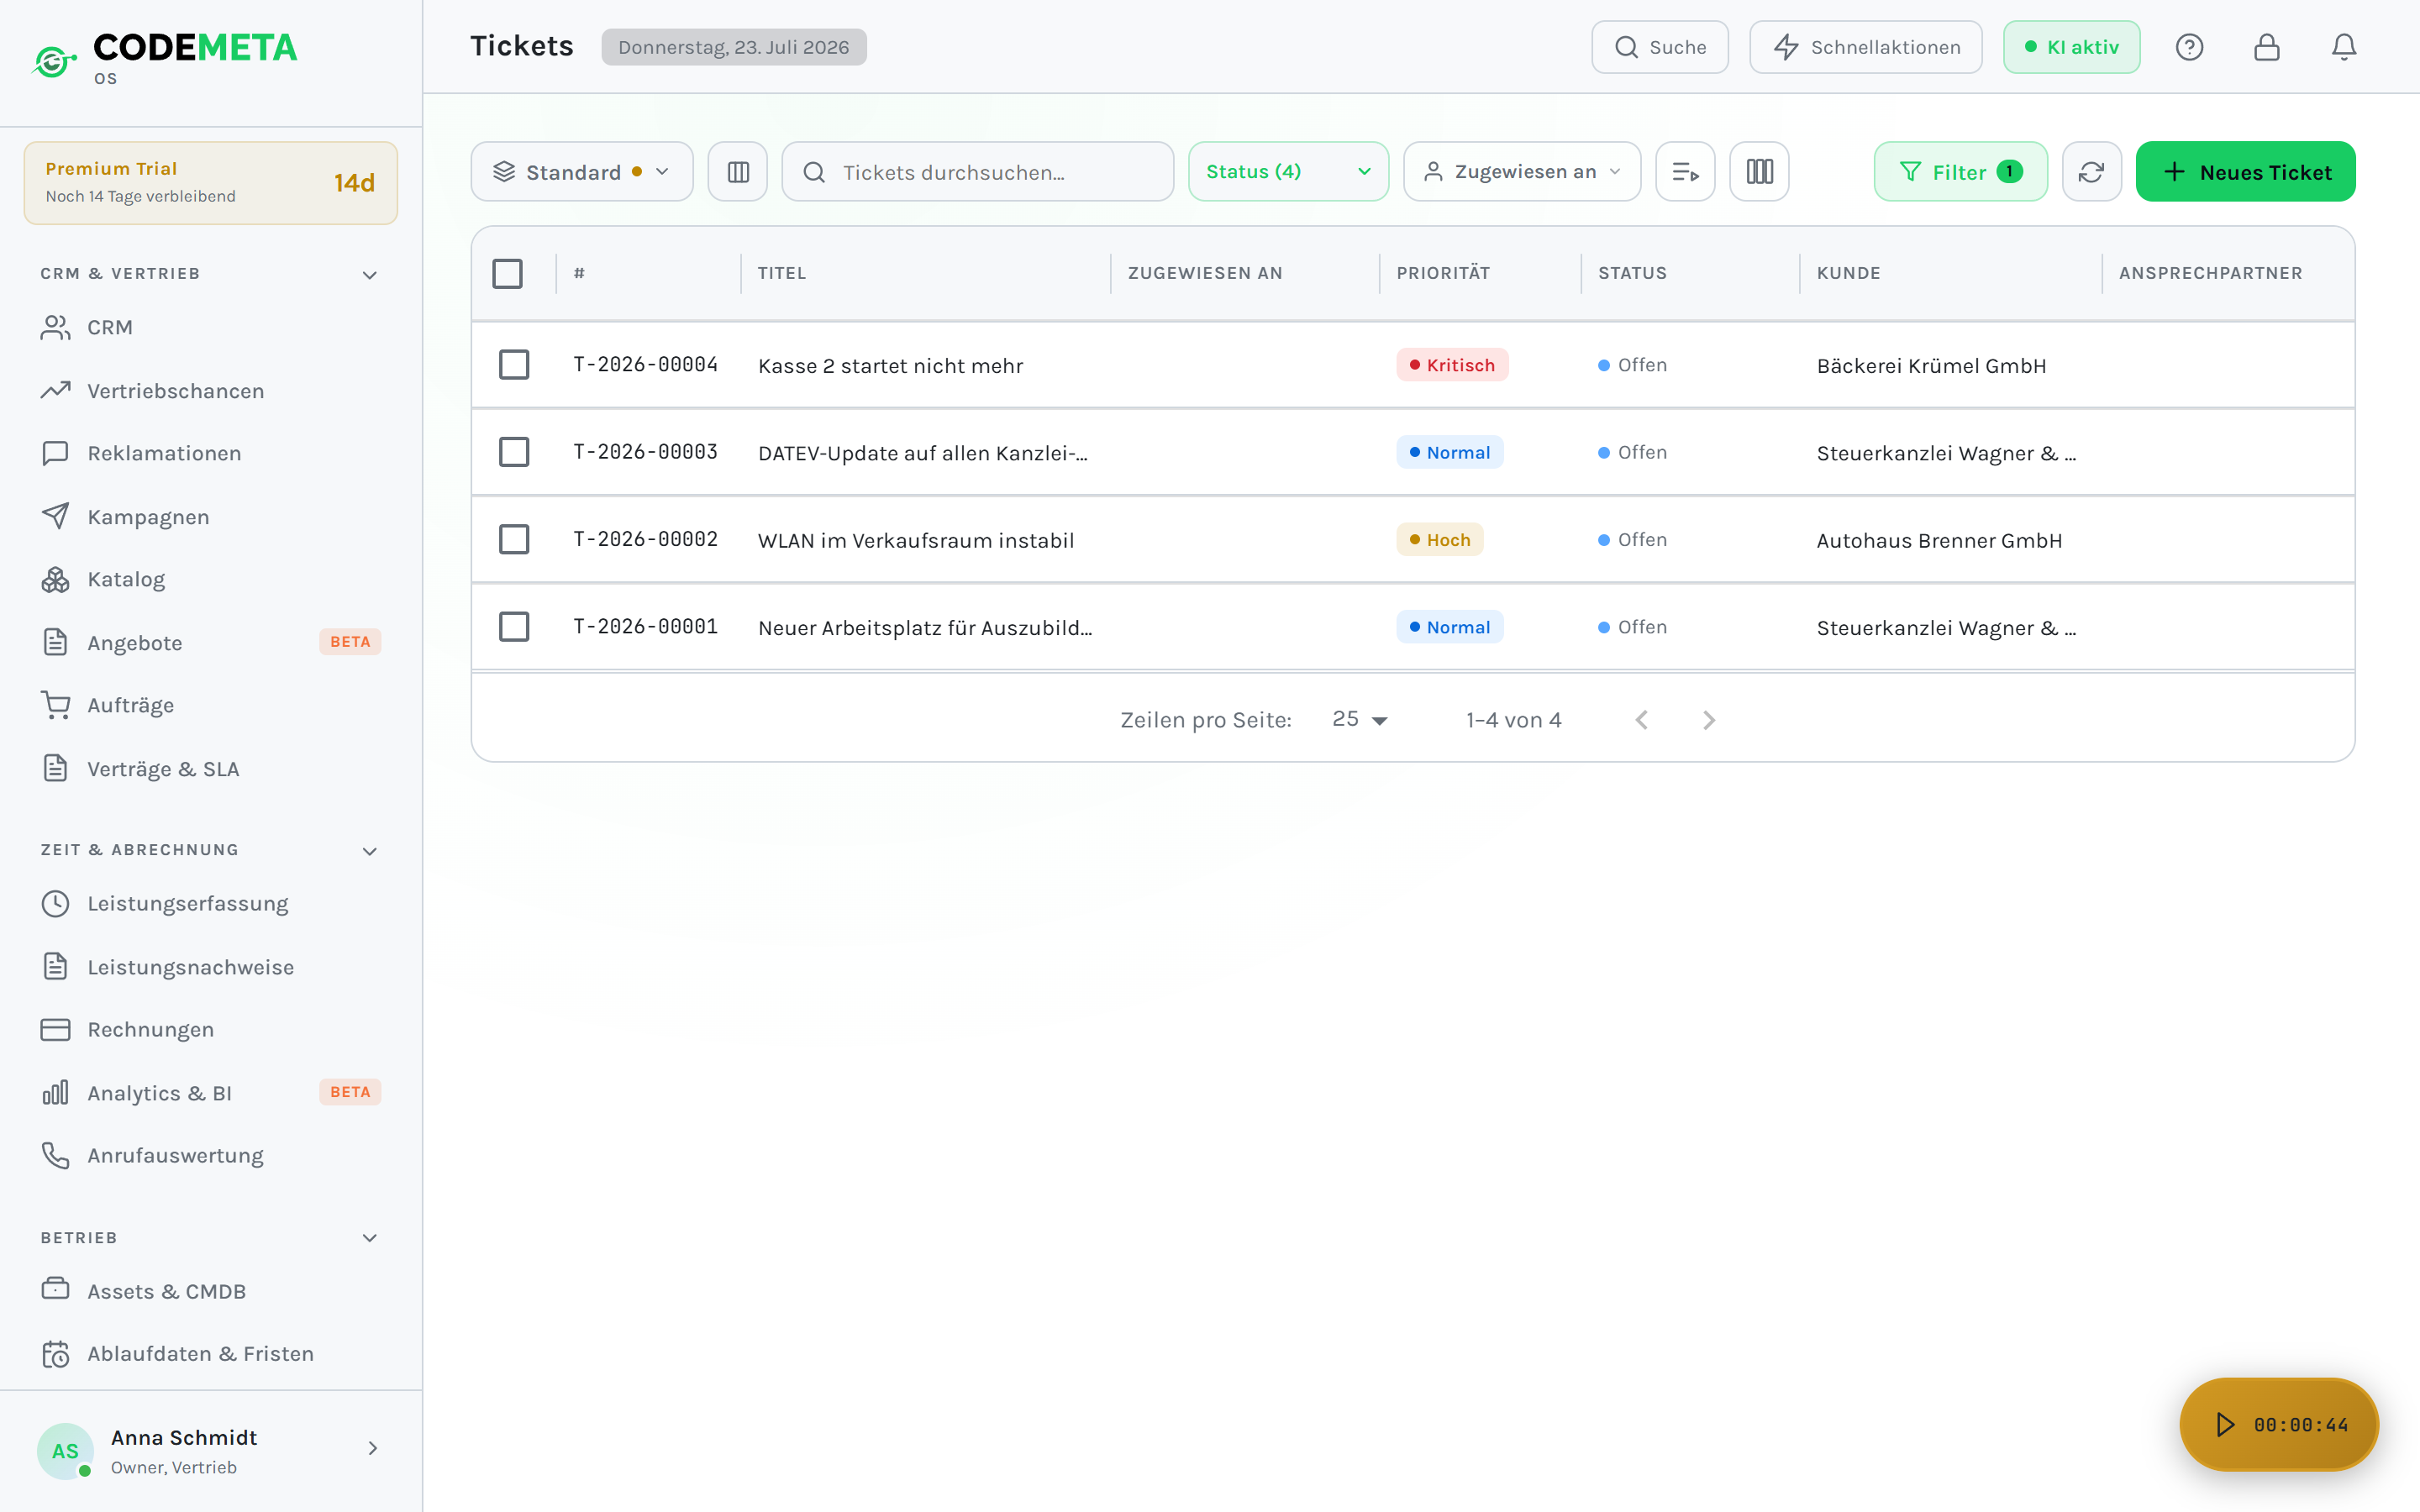Sort by Status column header
Screen dimensions: 2420x1512
click(x=1632, y=273)
